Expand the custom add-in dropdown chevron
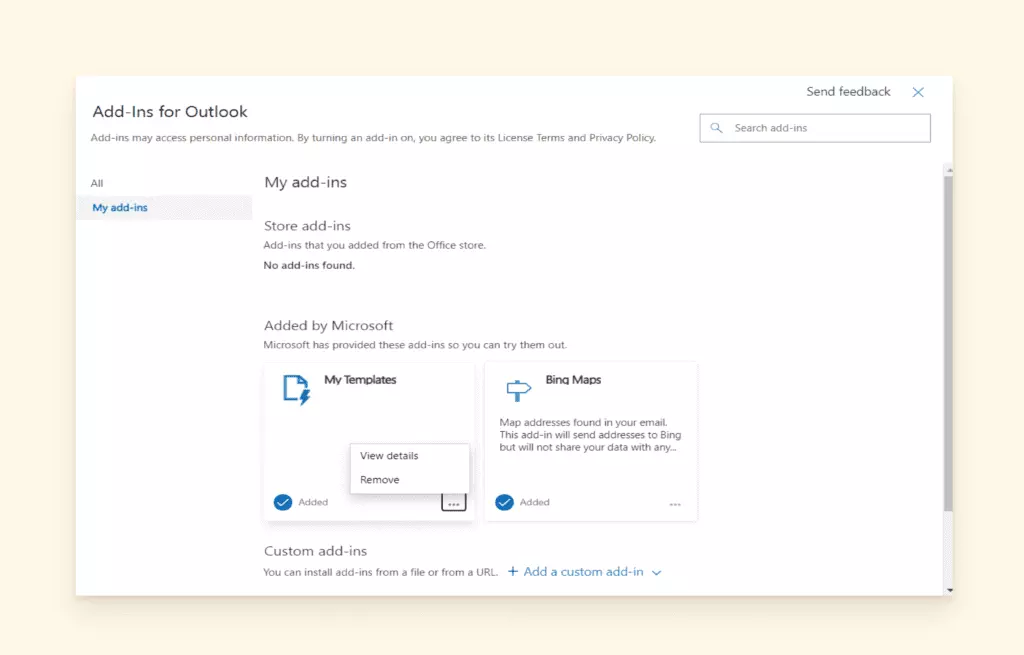The height and width of the screenshot is (655, 1024). coord(657,573)
